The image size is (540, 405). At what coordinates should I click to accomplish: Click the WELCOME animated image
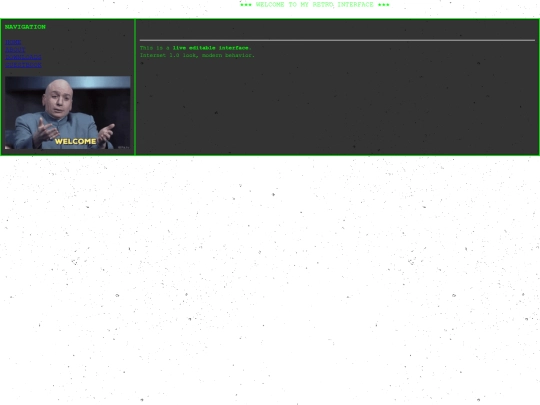pyautogui.click(x=68, y=113)
